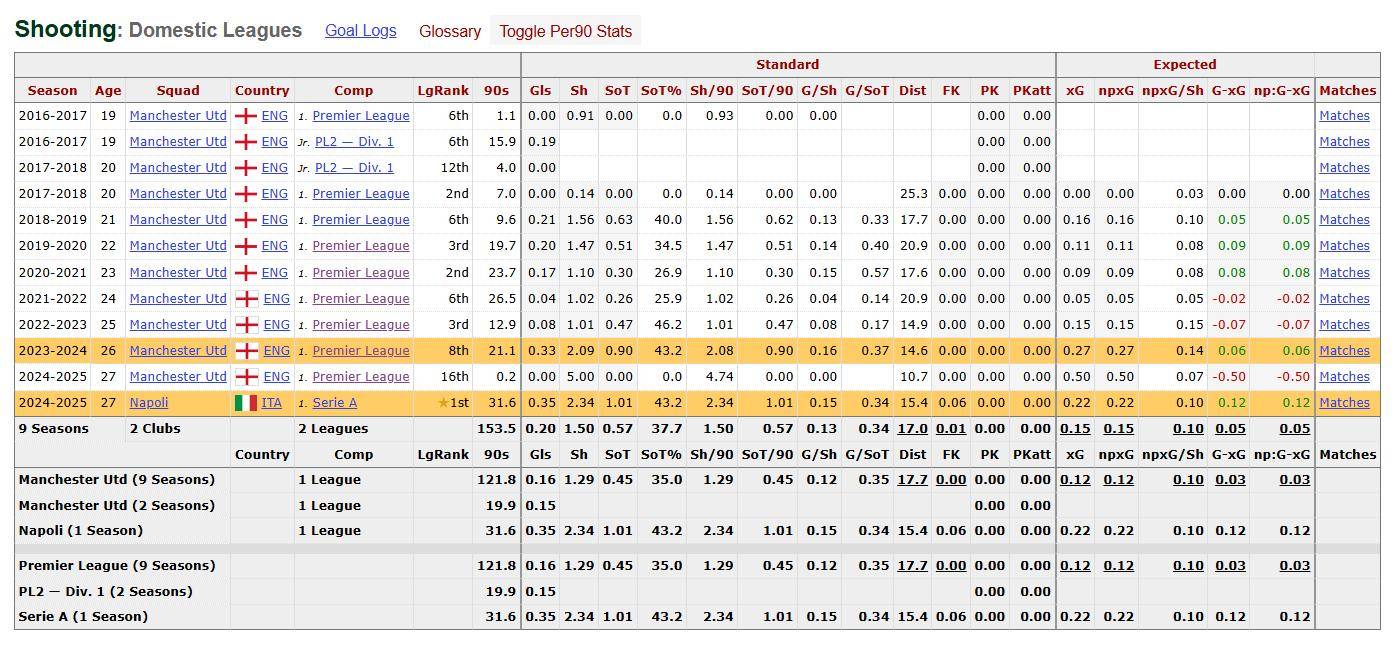Image resolution: width=1396 pixels, height=645 pixels.
Task: Open the Serie A competition link
Action: (335, 402)
